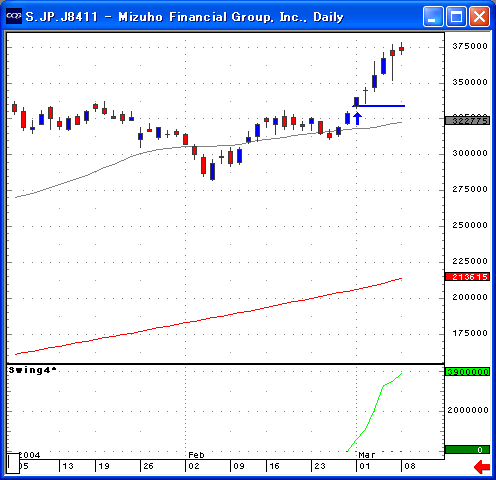Screen dimensions: 496x480
Task: Click the 275000 price axis label
Action: point(470,189)
